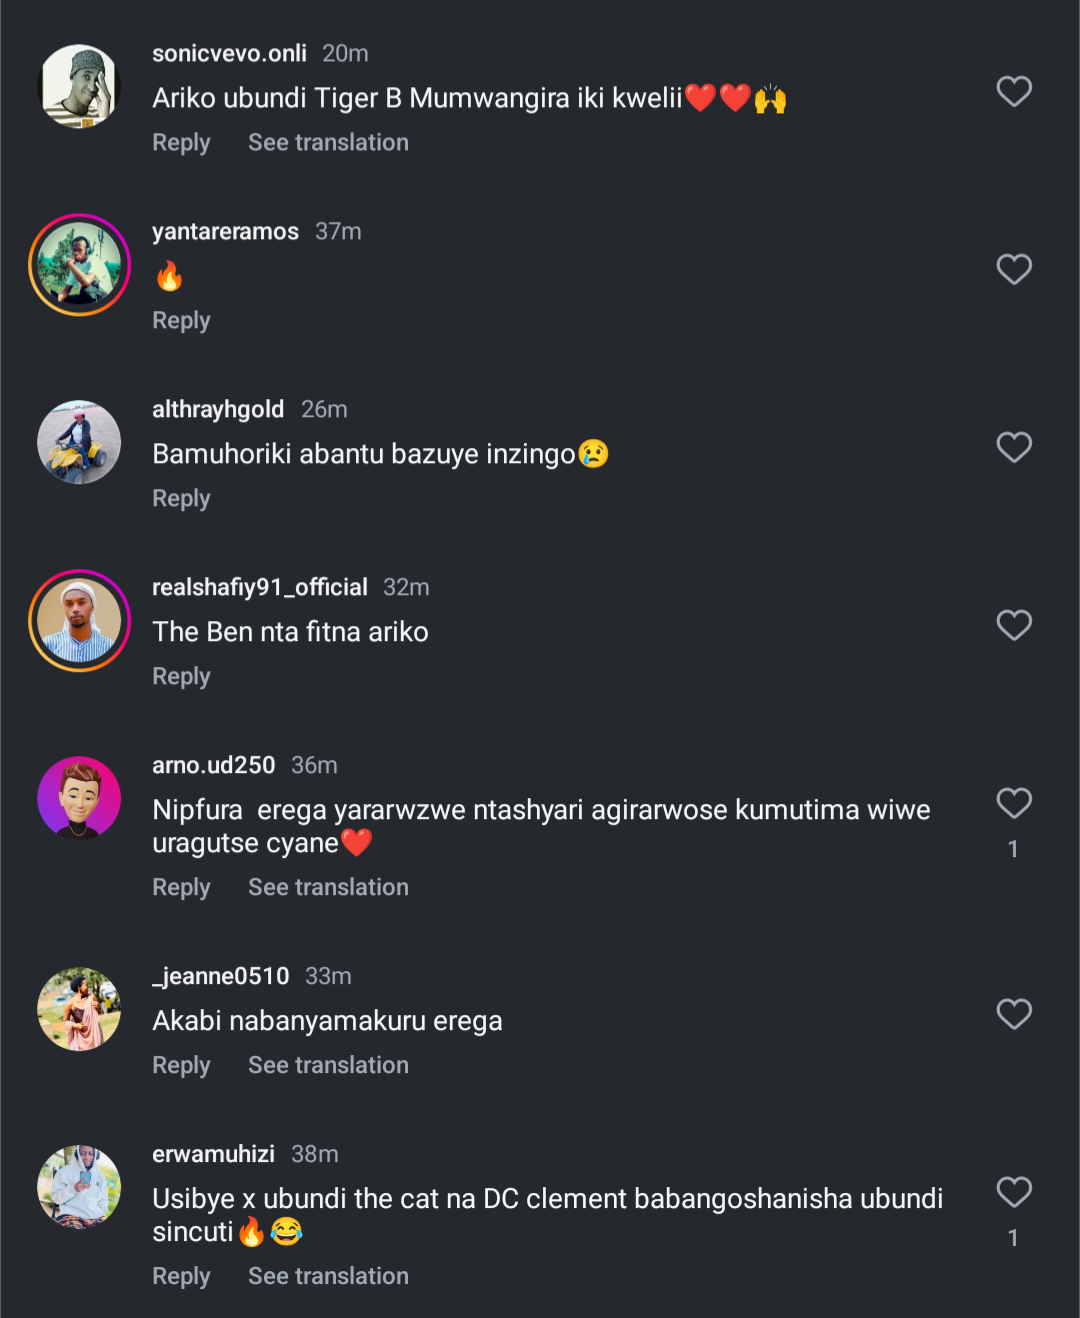Screen dimensions: 1080x1318
Task: View yantareramos story from avatar
Action: point(79,265)
